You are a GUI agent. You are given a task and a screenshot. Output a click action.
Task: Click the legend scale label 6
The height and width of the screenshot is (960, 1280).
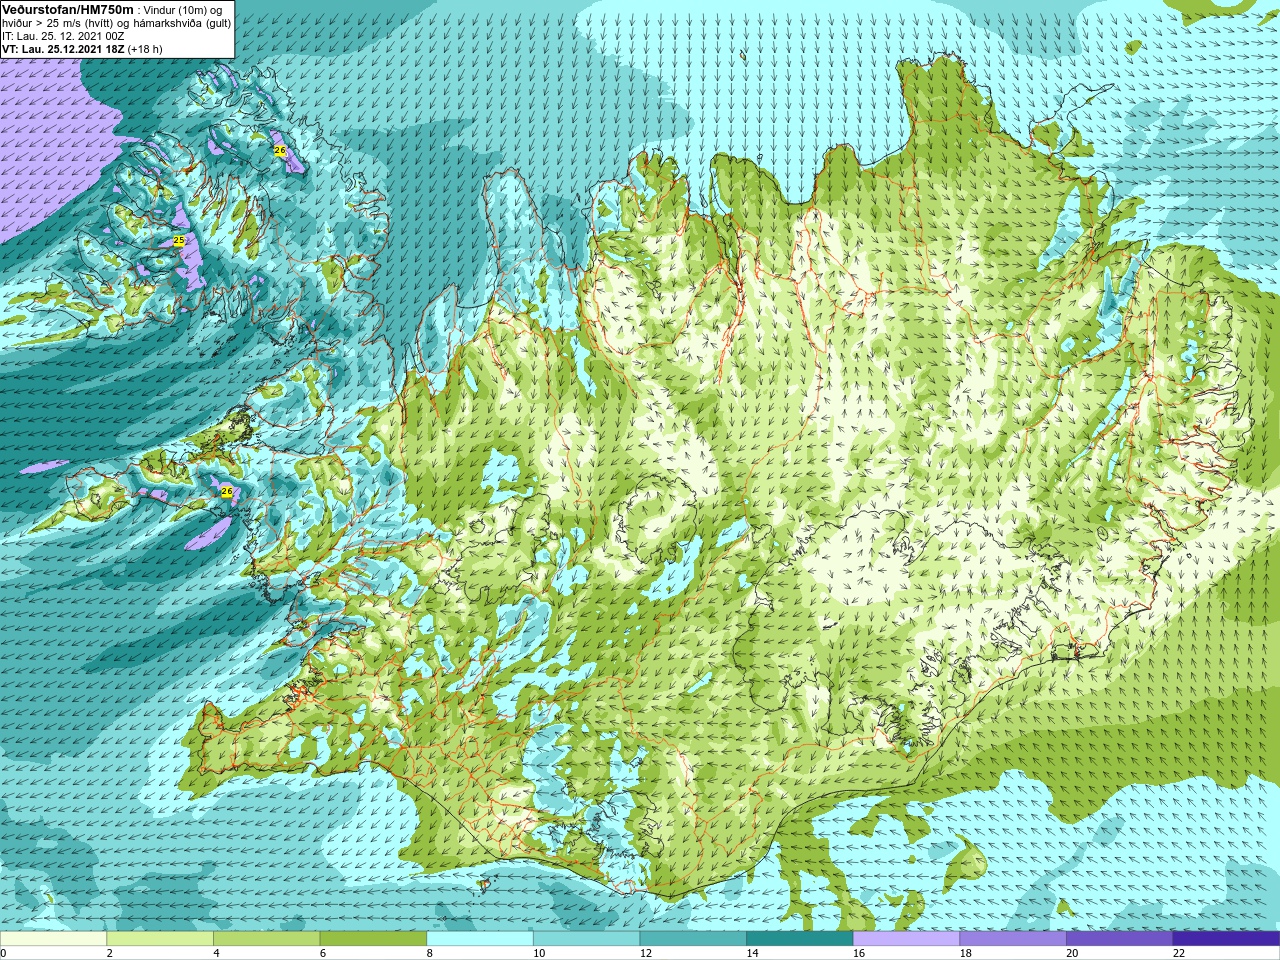(x=323, y=953)
